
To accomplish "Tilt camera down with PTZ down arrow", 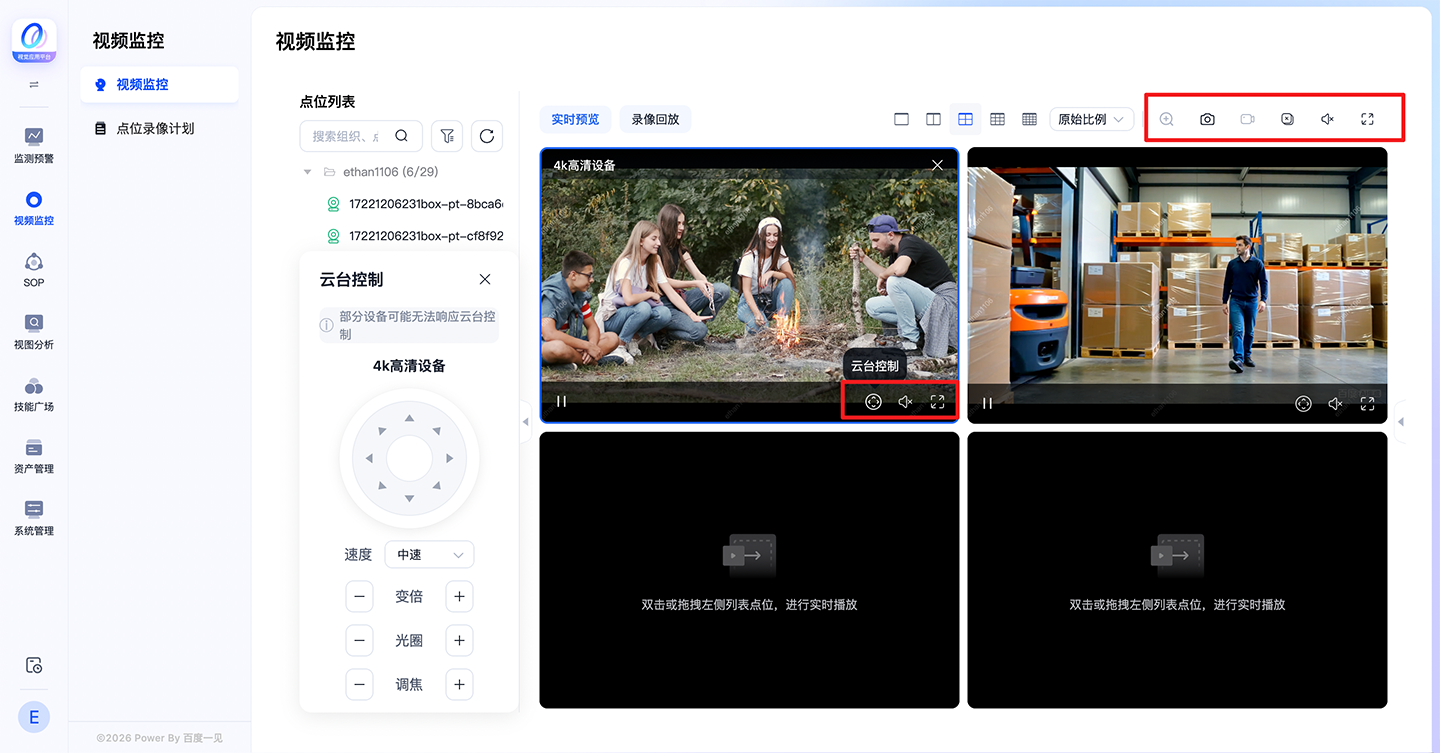I will pos(409,498).
